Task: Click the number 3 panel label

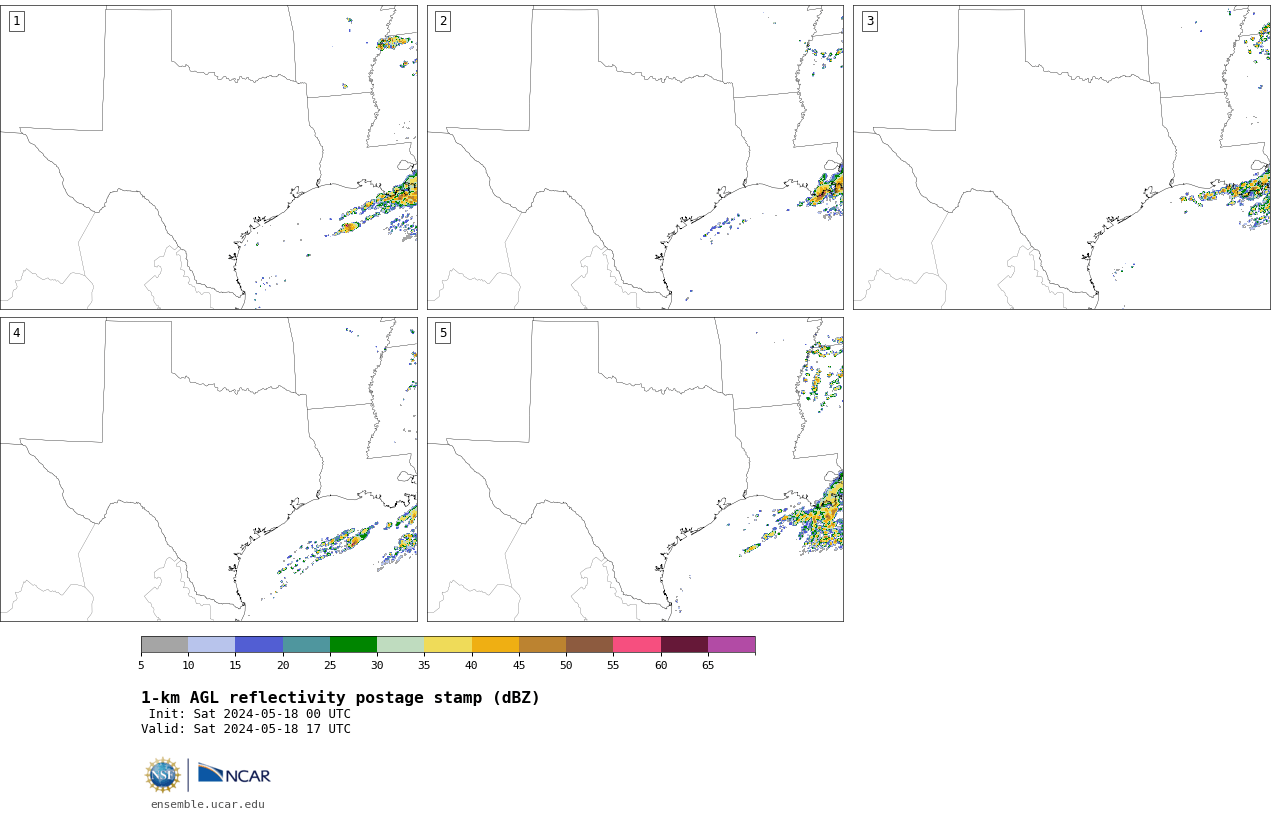Action: point(870,21)
